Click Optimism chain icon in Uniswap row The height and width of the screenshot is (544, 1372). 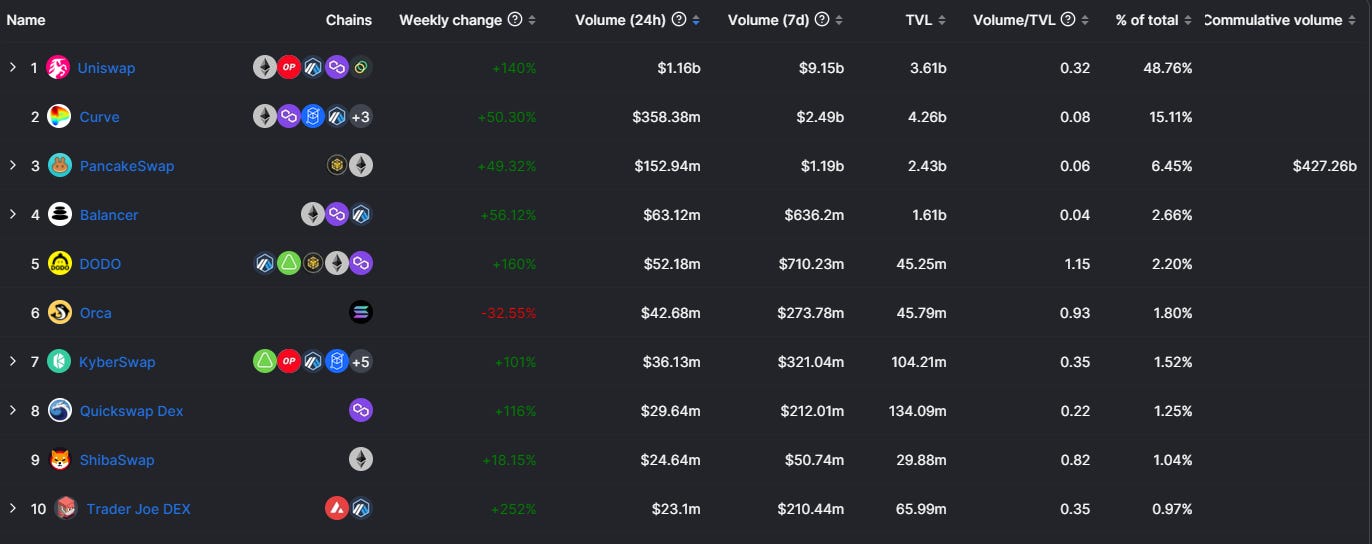(x=289, y=68)
